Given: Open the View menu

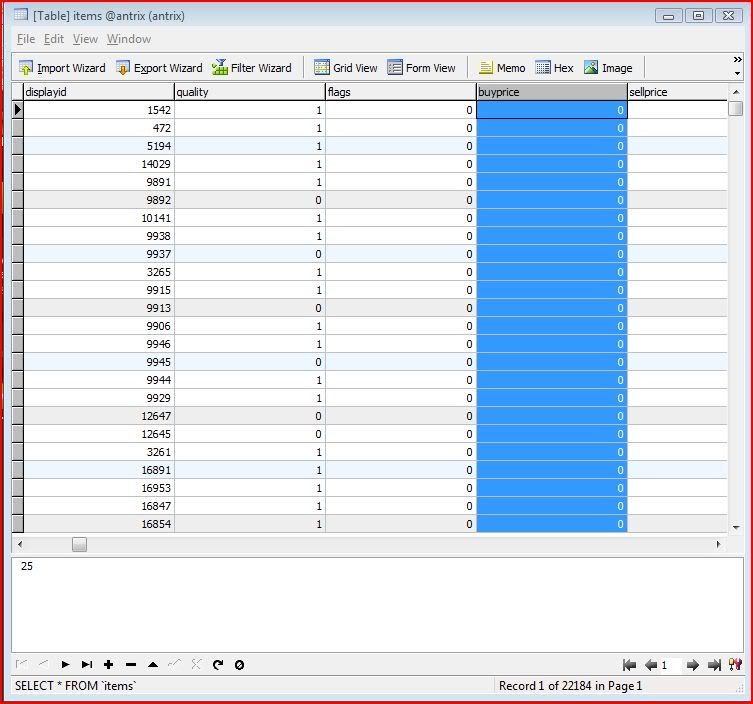Looking at the screenshot, I should pos(85,39).
